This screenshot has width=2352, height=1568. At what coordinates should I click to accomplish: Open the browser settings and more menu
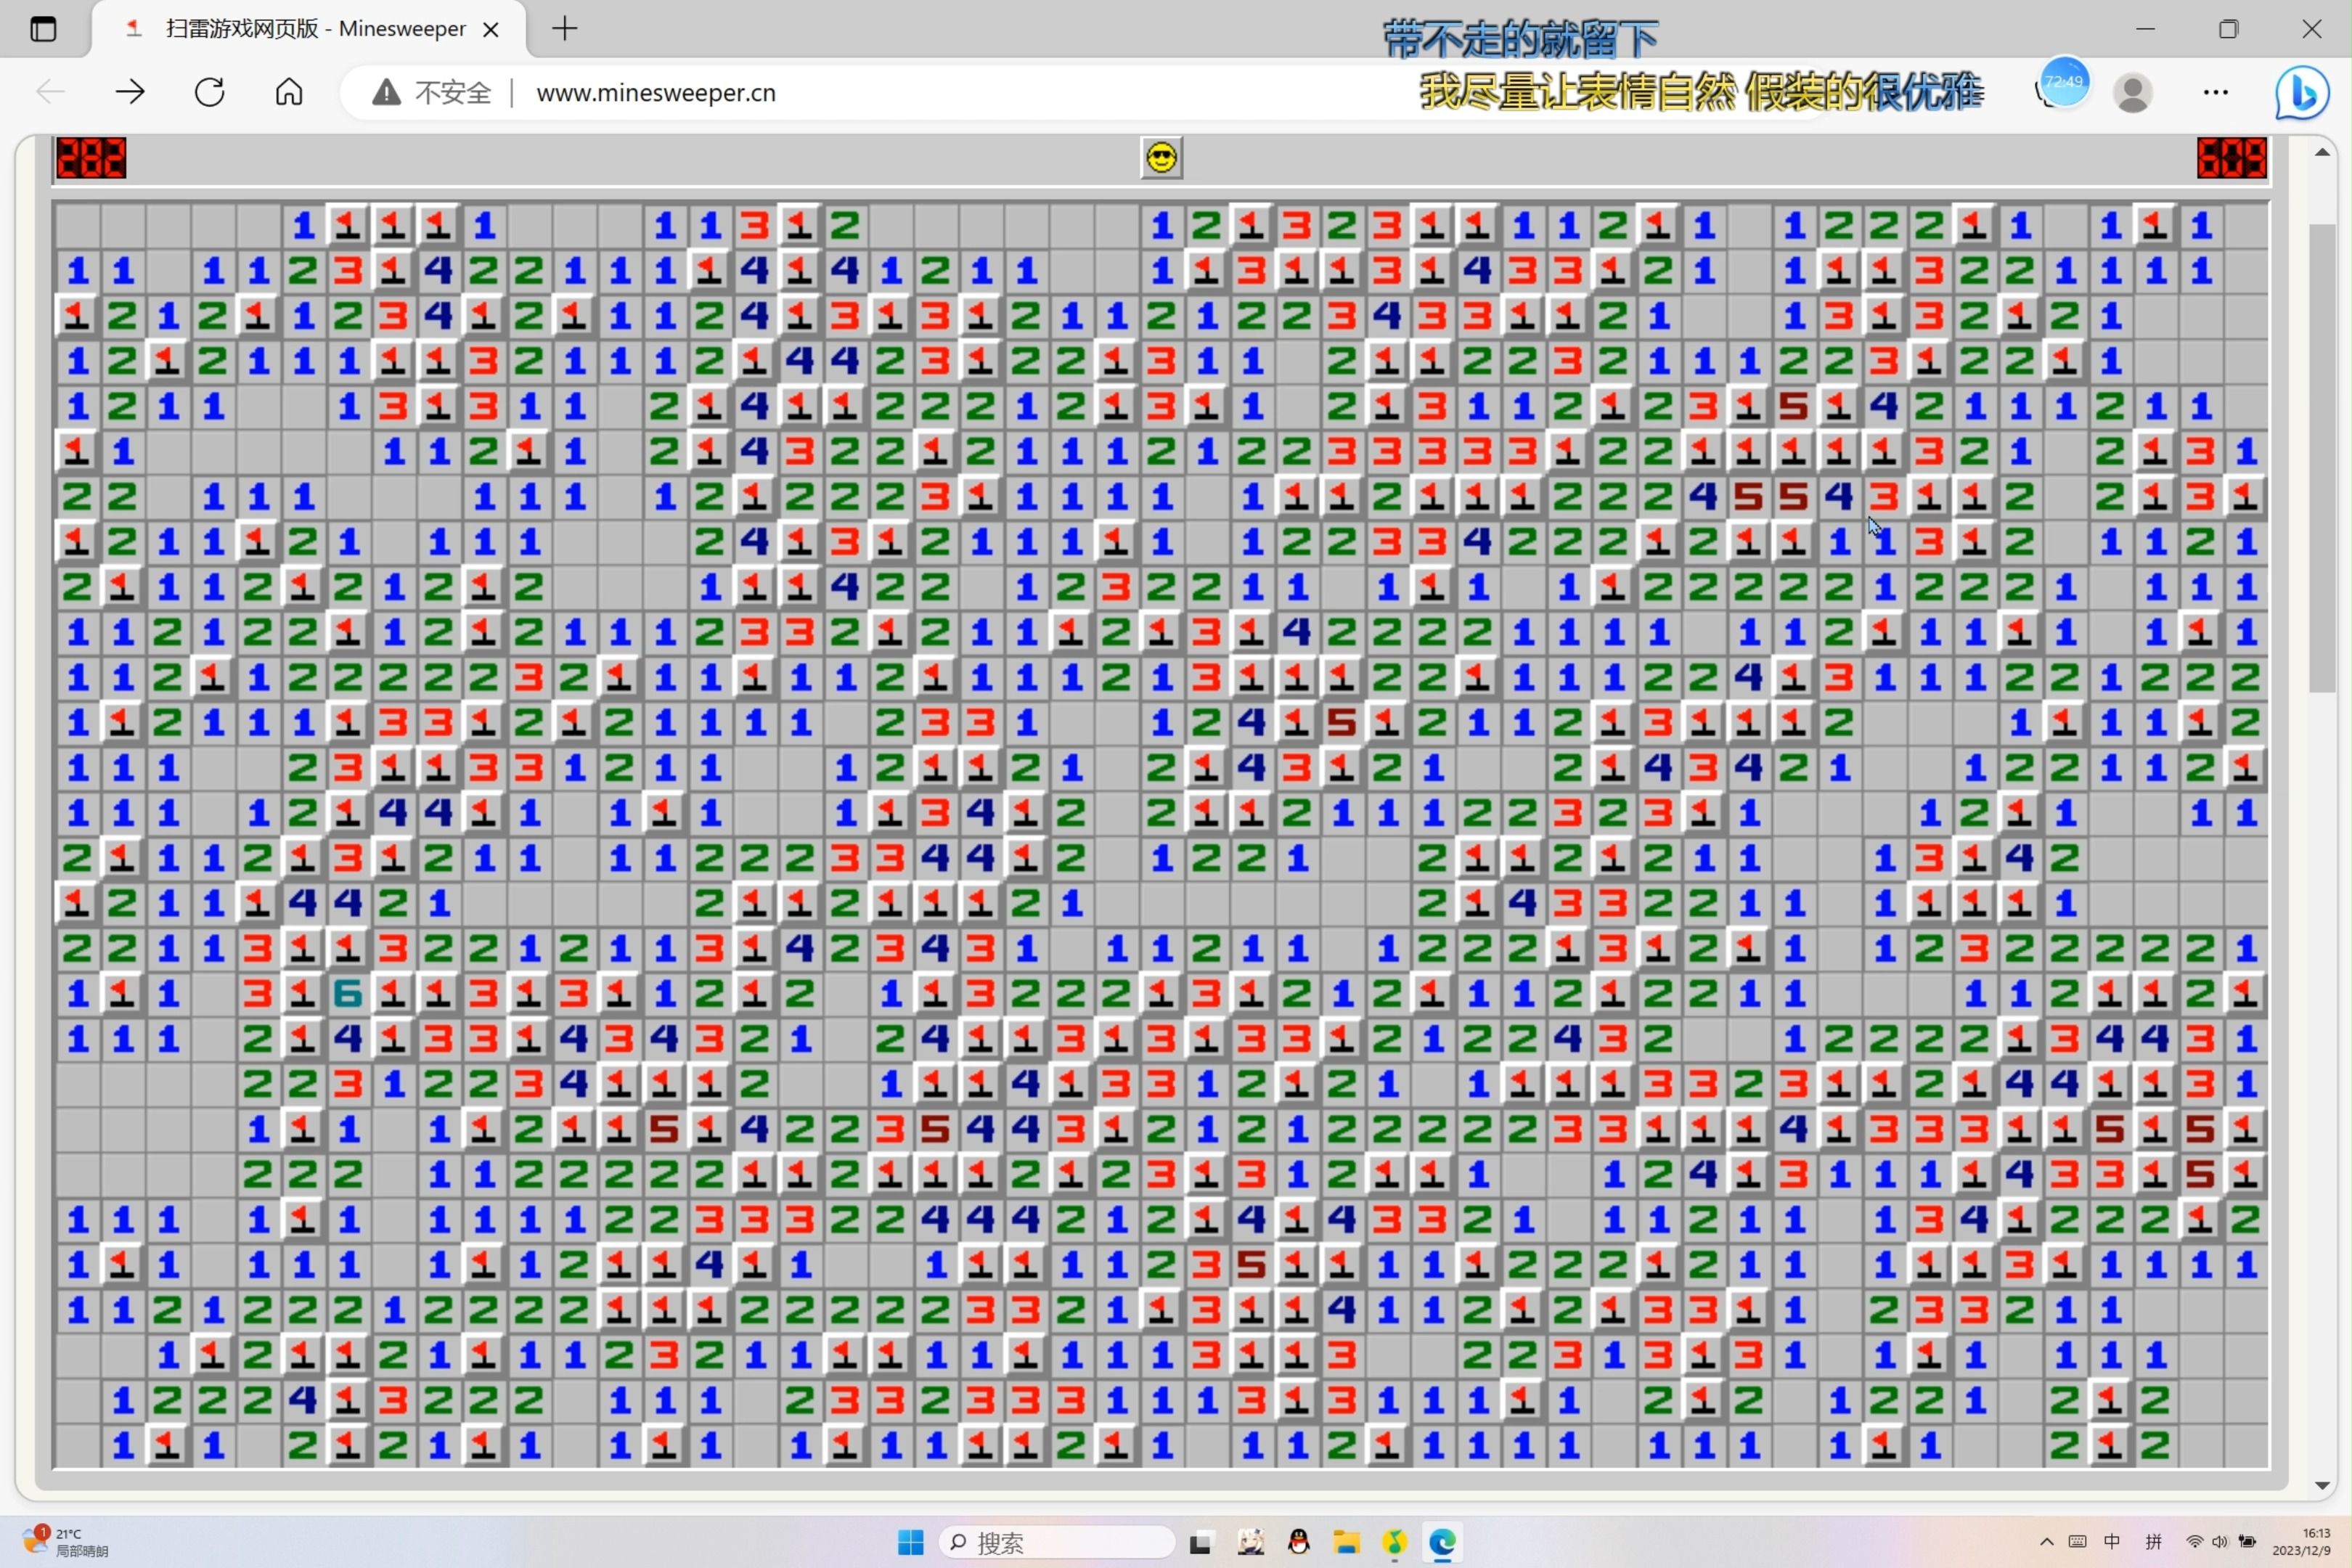click(2215, 92)
